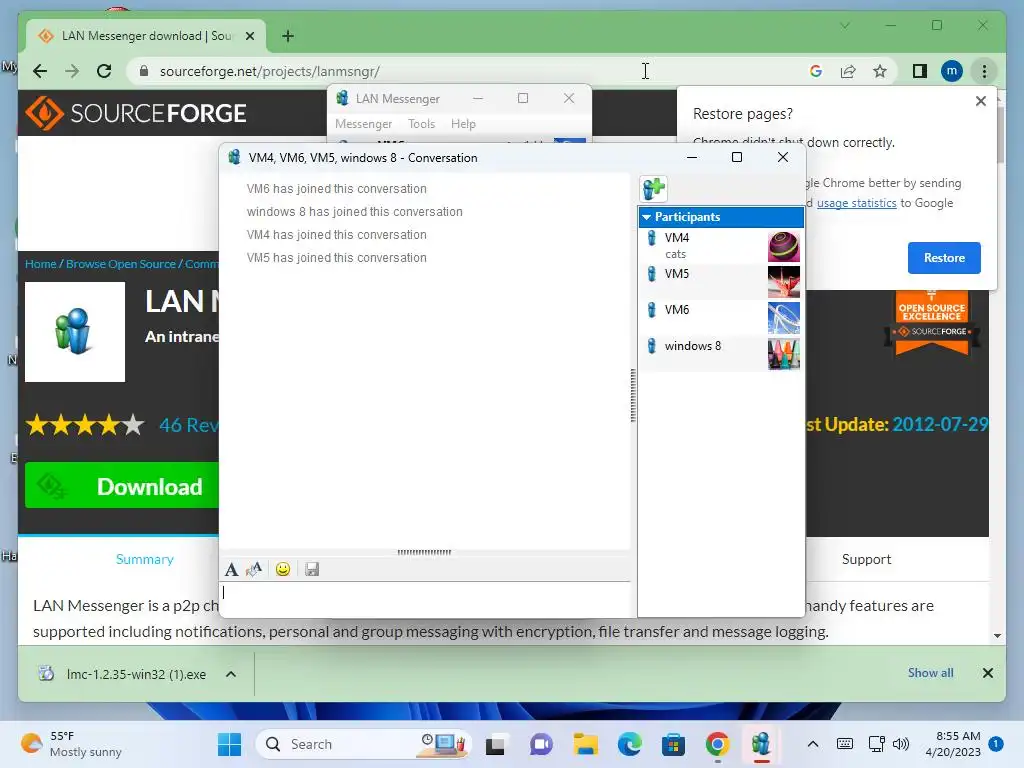This screenshot has height=768, width=1024.
Task: Open the Messenger menu in LAN Messenger window
Action: [363, 124]
